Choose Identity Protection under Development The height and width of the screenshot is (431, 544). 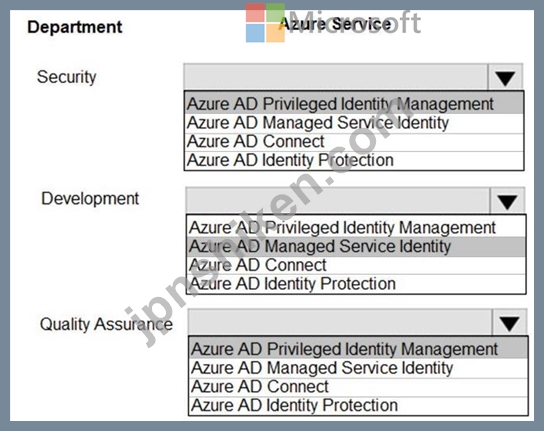[x=356, y=284]
